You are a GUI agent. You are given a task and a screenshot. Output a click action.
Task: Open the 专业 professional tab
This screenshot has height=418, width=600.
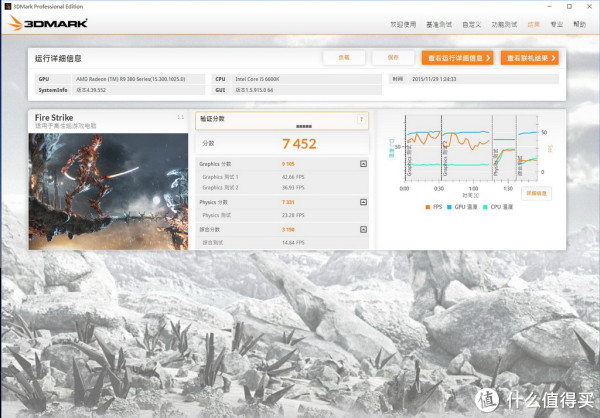(556, 24)
